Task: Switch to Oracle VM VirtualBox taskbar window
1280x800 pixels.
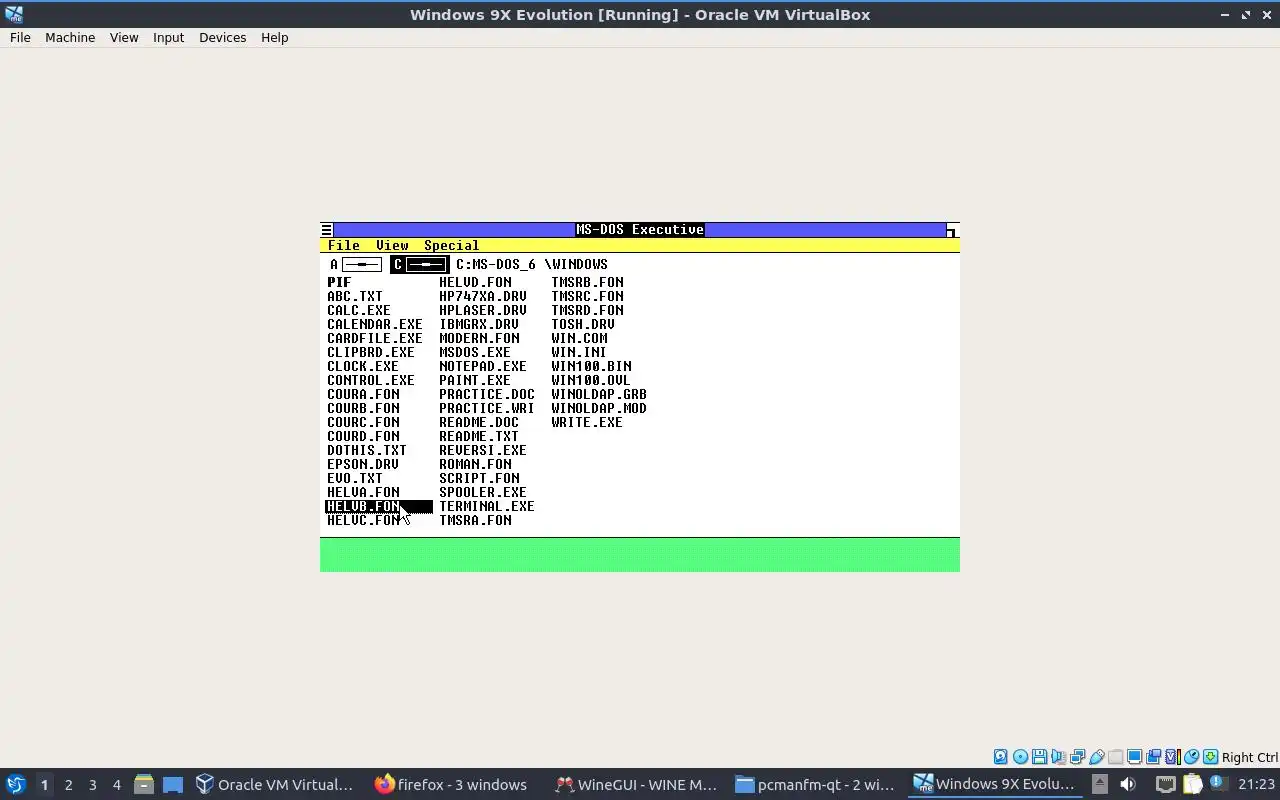Action: (275, 784)
